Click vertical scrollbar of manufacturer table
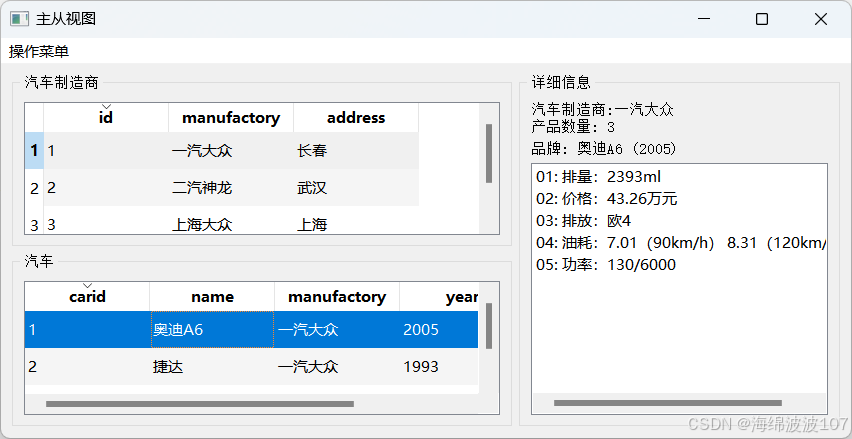This screenshot has height=439, width=852. [488, 153]
